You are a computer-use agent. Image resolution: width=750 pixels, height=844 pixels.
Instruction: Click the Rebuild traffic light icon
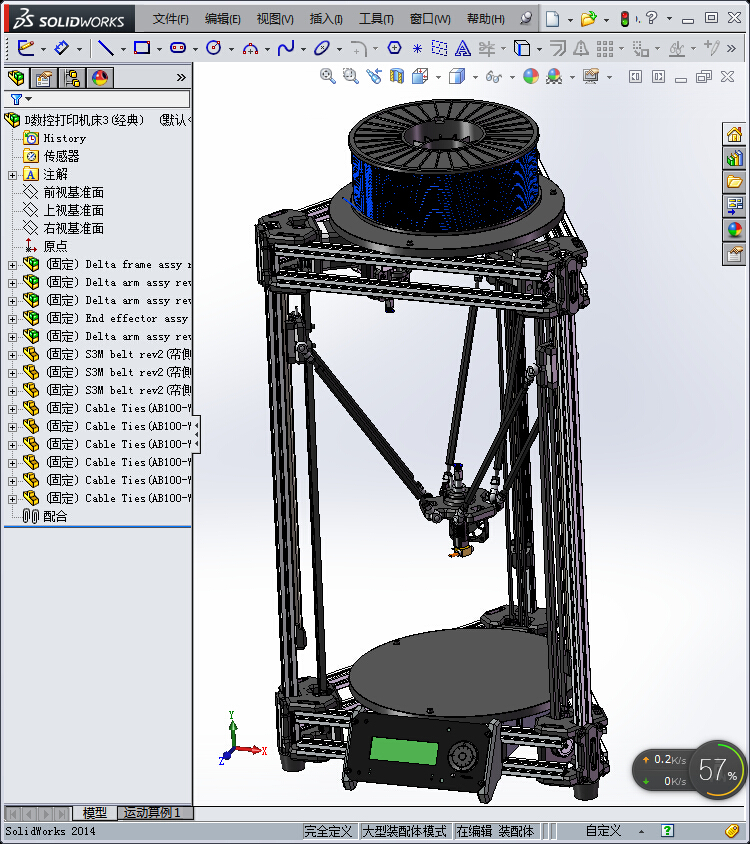point(625,19)
